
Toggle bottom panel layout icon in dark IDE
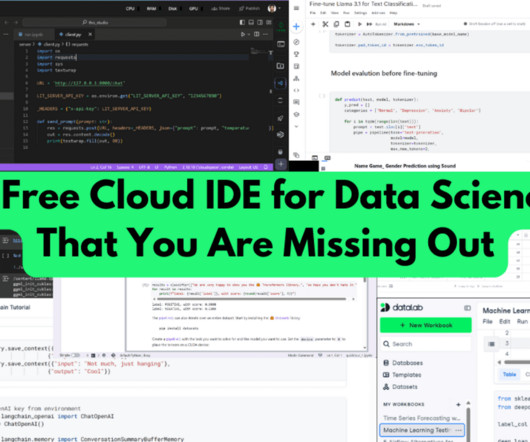251,22
